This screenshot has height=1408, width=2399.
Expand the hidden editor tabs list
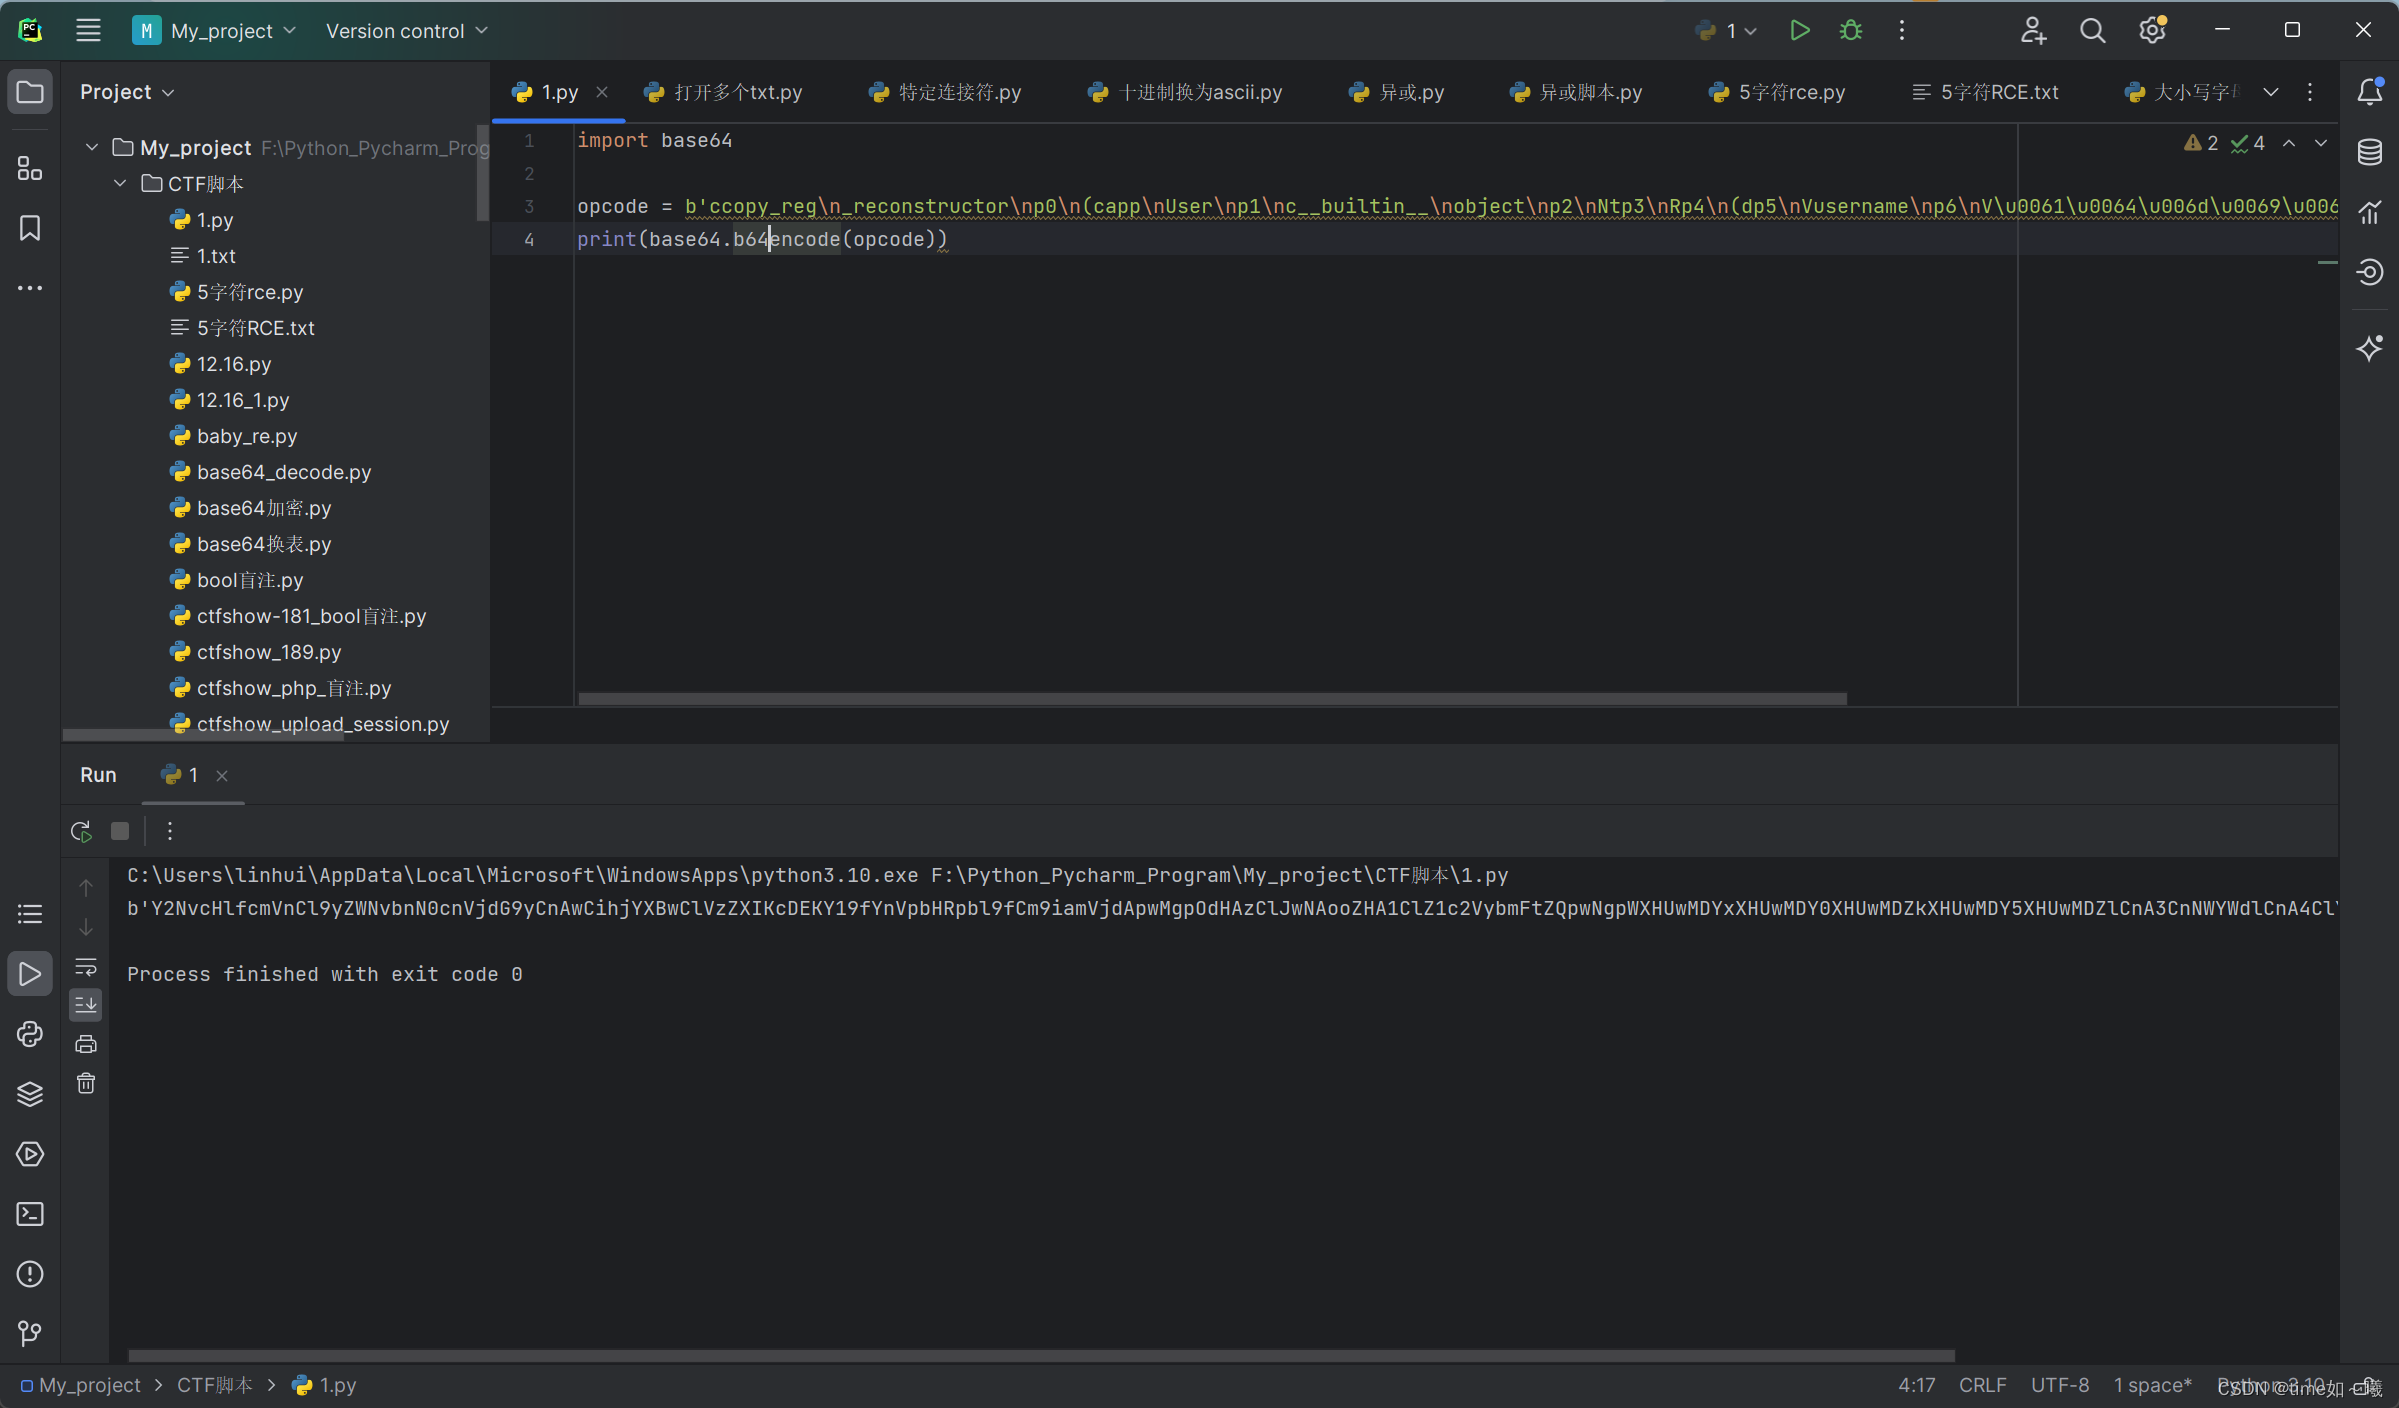2271,92
